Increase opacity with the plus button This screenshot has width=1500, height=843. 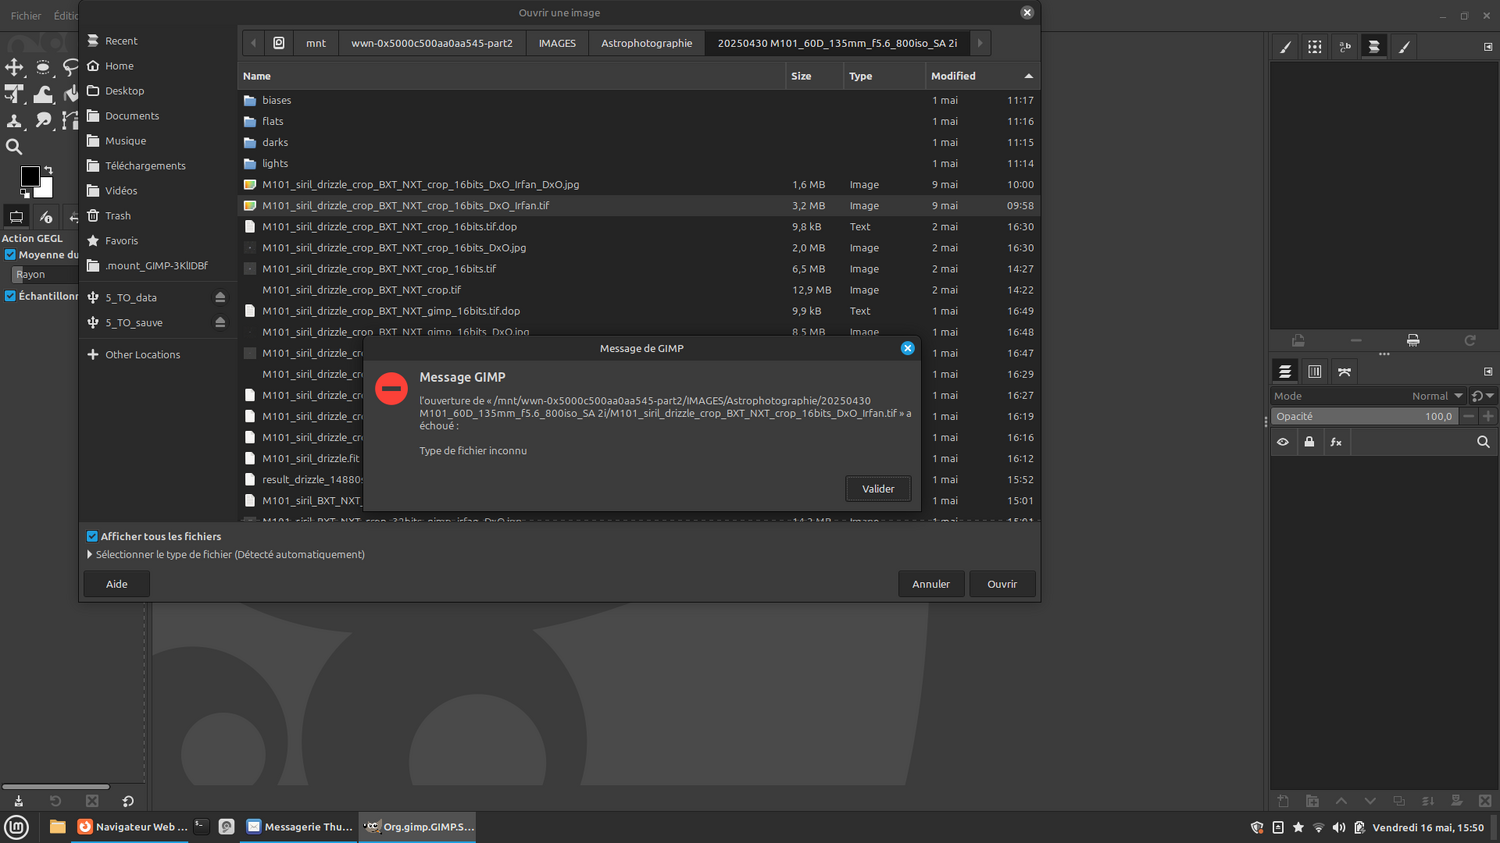click(x=1488, y=417)
